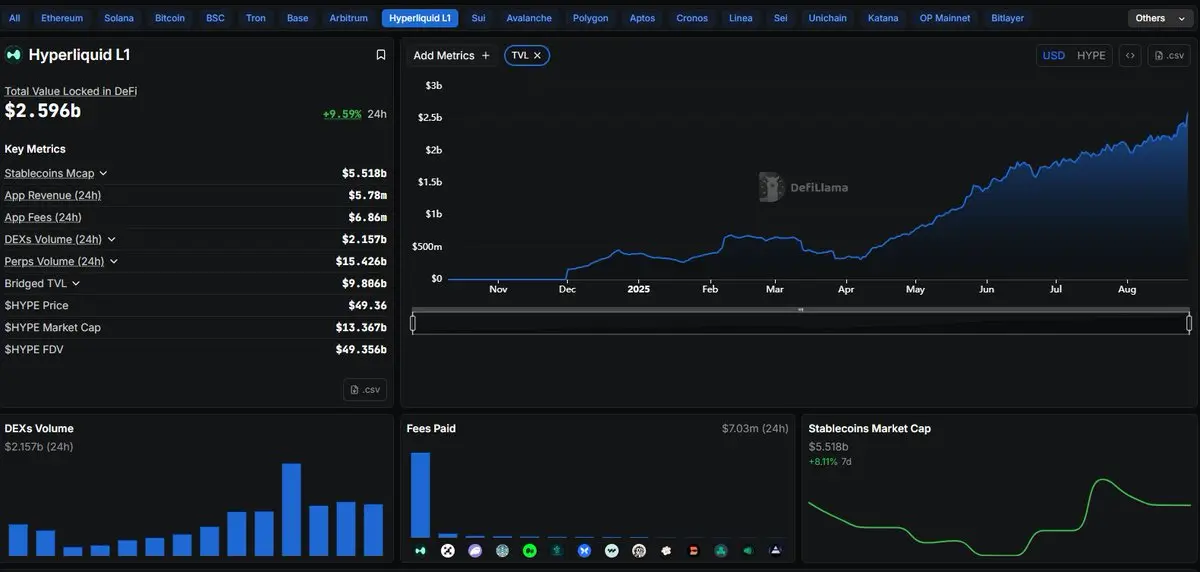Screen dimensions: 1200x572
Task: Click the left handle of the time range slider
Action: (413, 323)
